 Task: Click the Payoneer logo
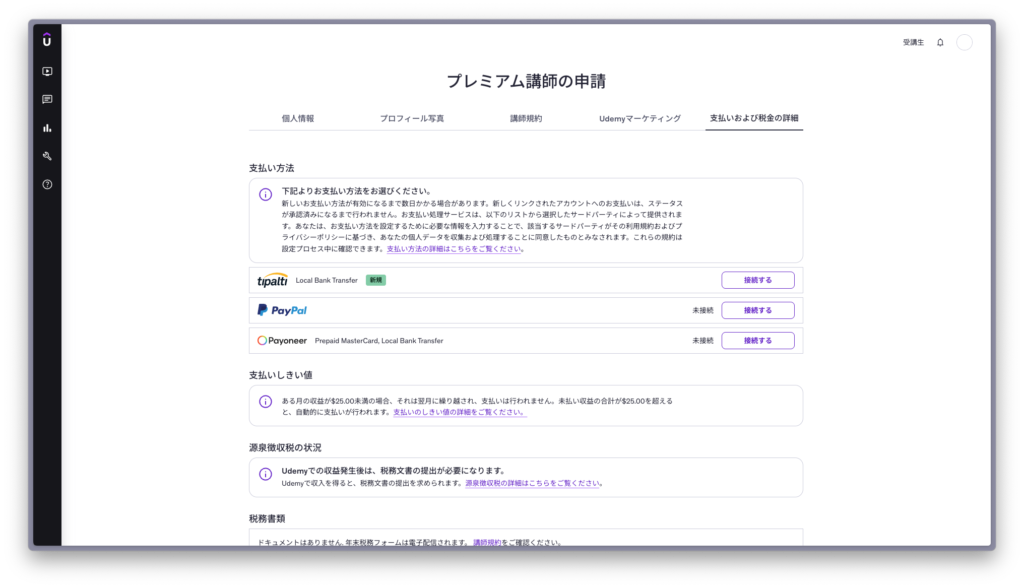pyautogui.click(x=282, y=341)
